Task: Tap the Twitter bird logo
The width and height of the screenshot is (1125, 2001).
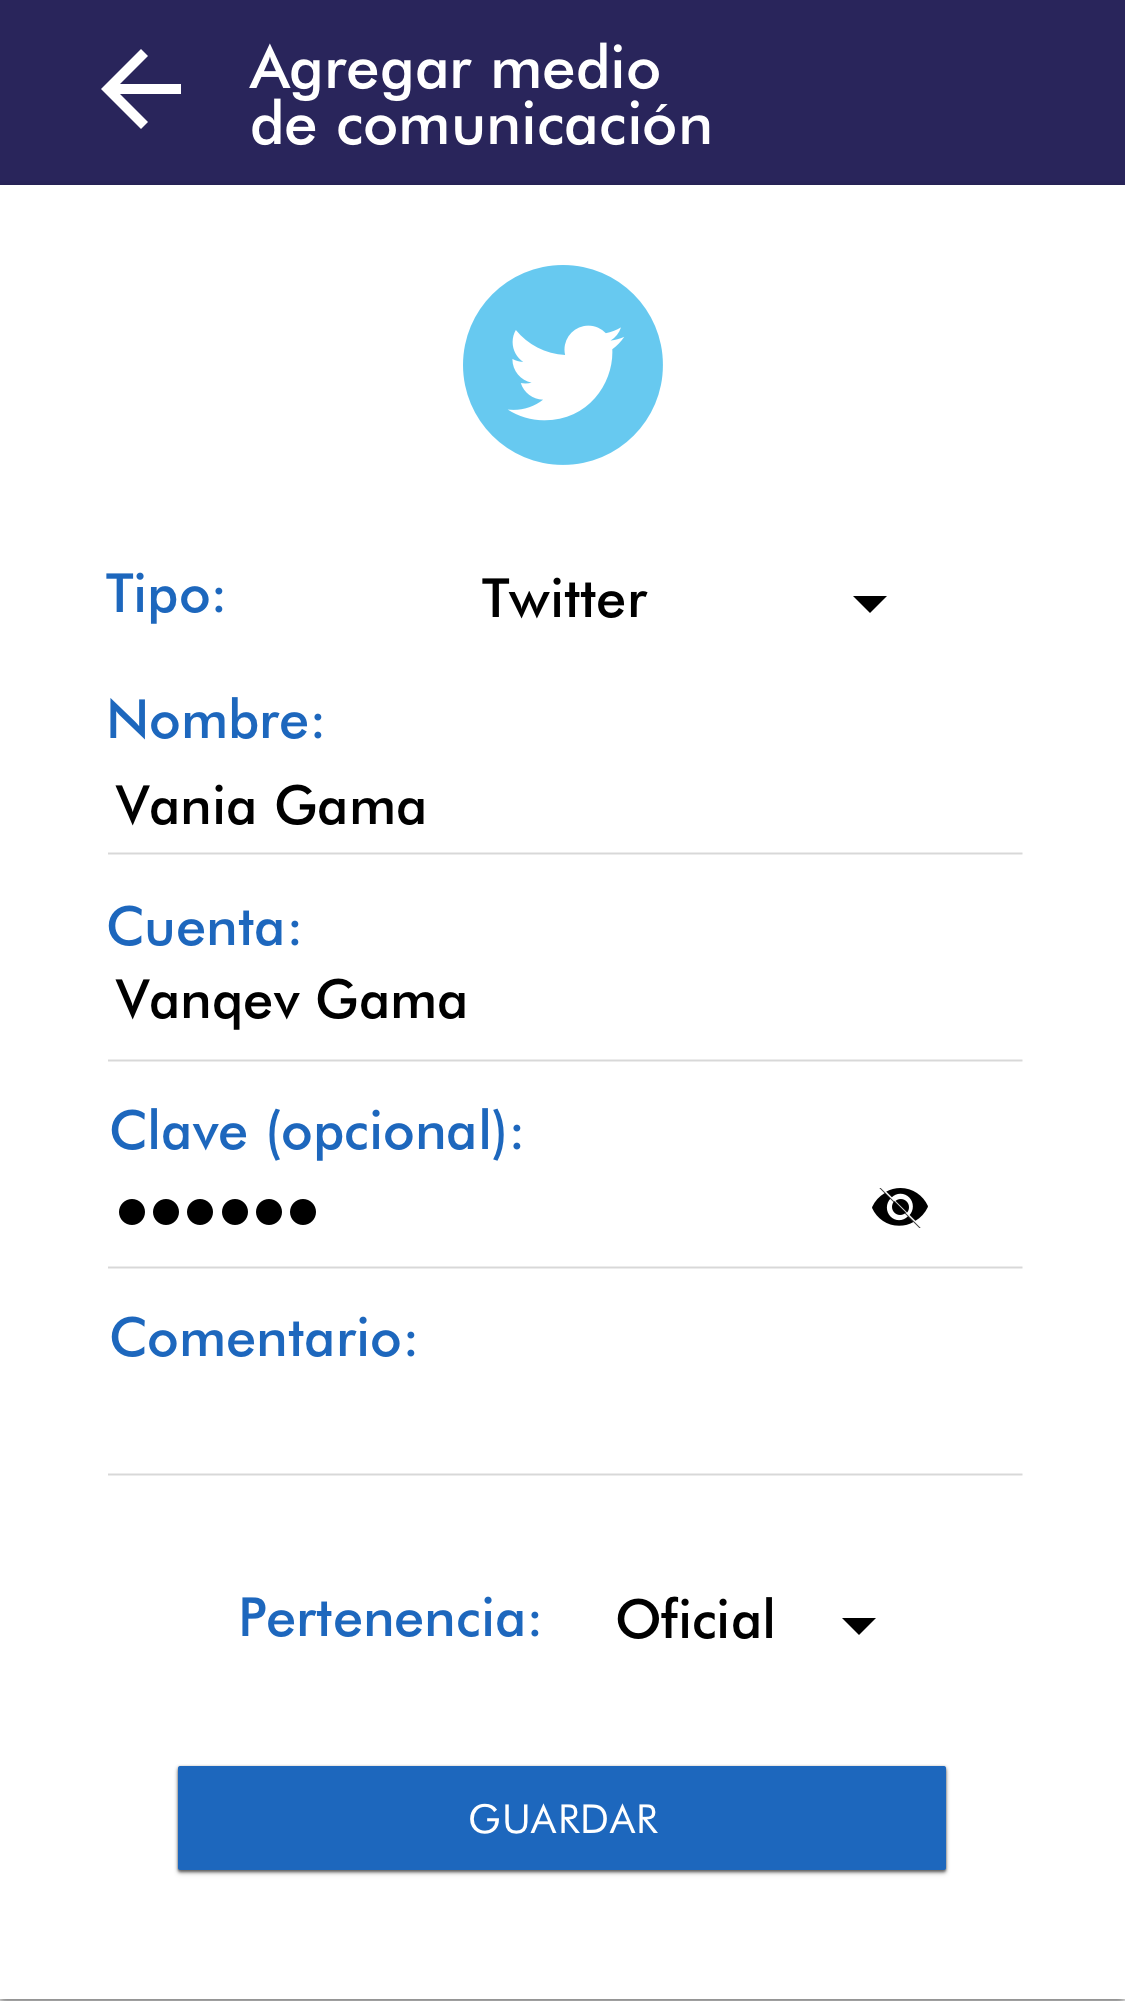Action: (563, 365)
